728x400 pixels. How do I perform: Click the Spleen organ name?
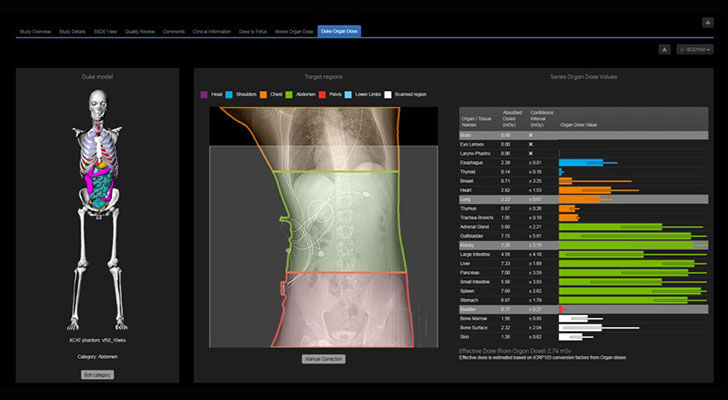(x=467, y=291)
